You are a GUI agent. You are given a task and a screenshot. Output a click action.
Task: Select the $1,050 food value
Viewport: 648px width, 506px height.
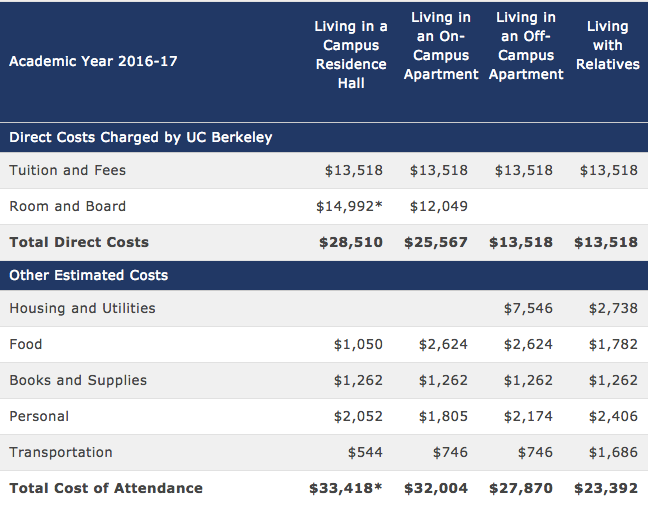(358, 344)
